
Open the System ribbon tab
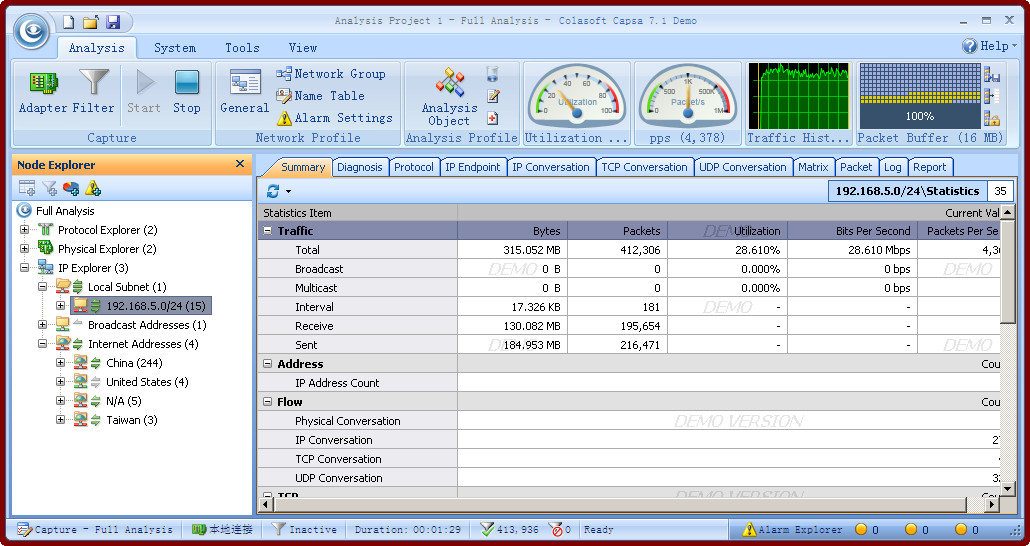[175, 48]
